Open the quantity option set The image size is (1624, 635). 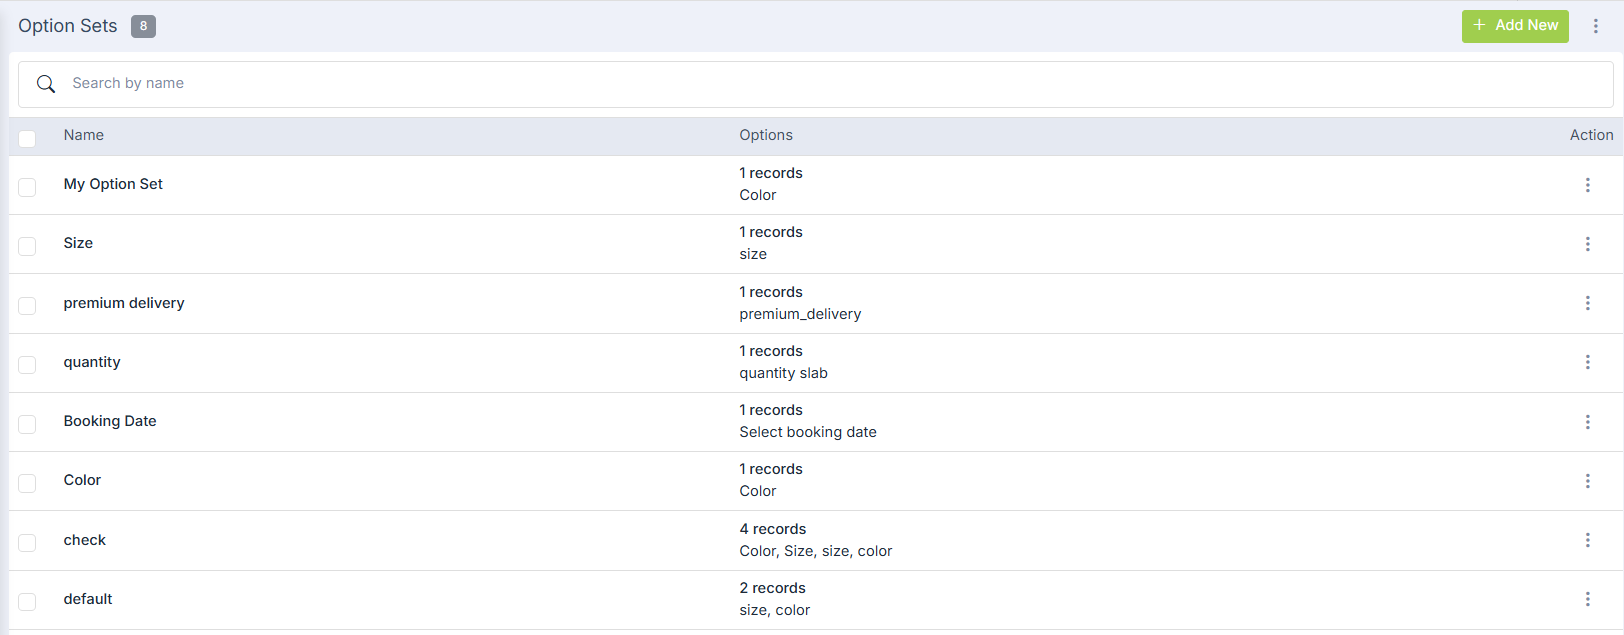pos(92,362)
